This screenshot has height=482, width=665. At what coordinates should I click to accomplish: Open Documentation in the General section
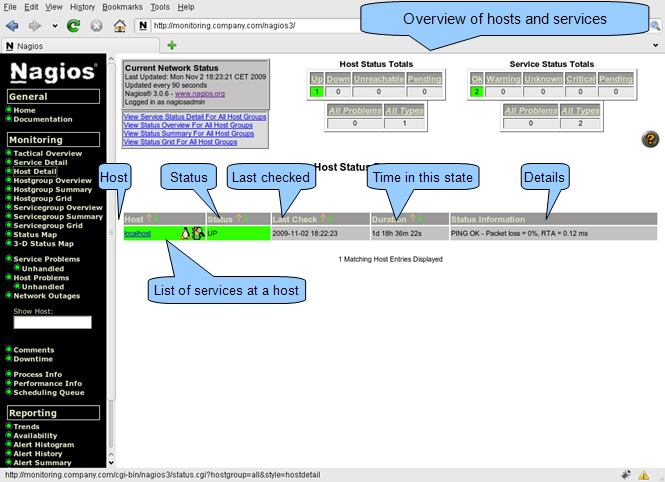click(x=43, y=120)
